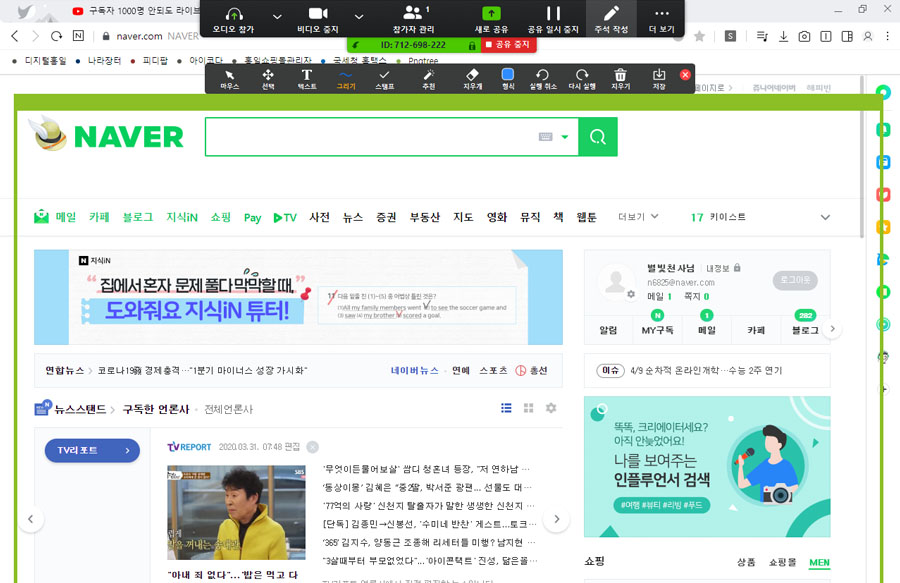Image resolution: width=900 pixels, height=583 pixels.
Task: Open Naver Pay menu item
Action: click(253, 217)
